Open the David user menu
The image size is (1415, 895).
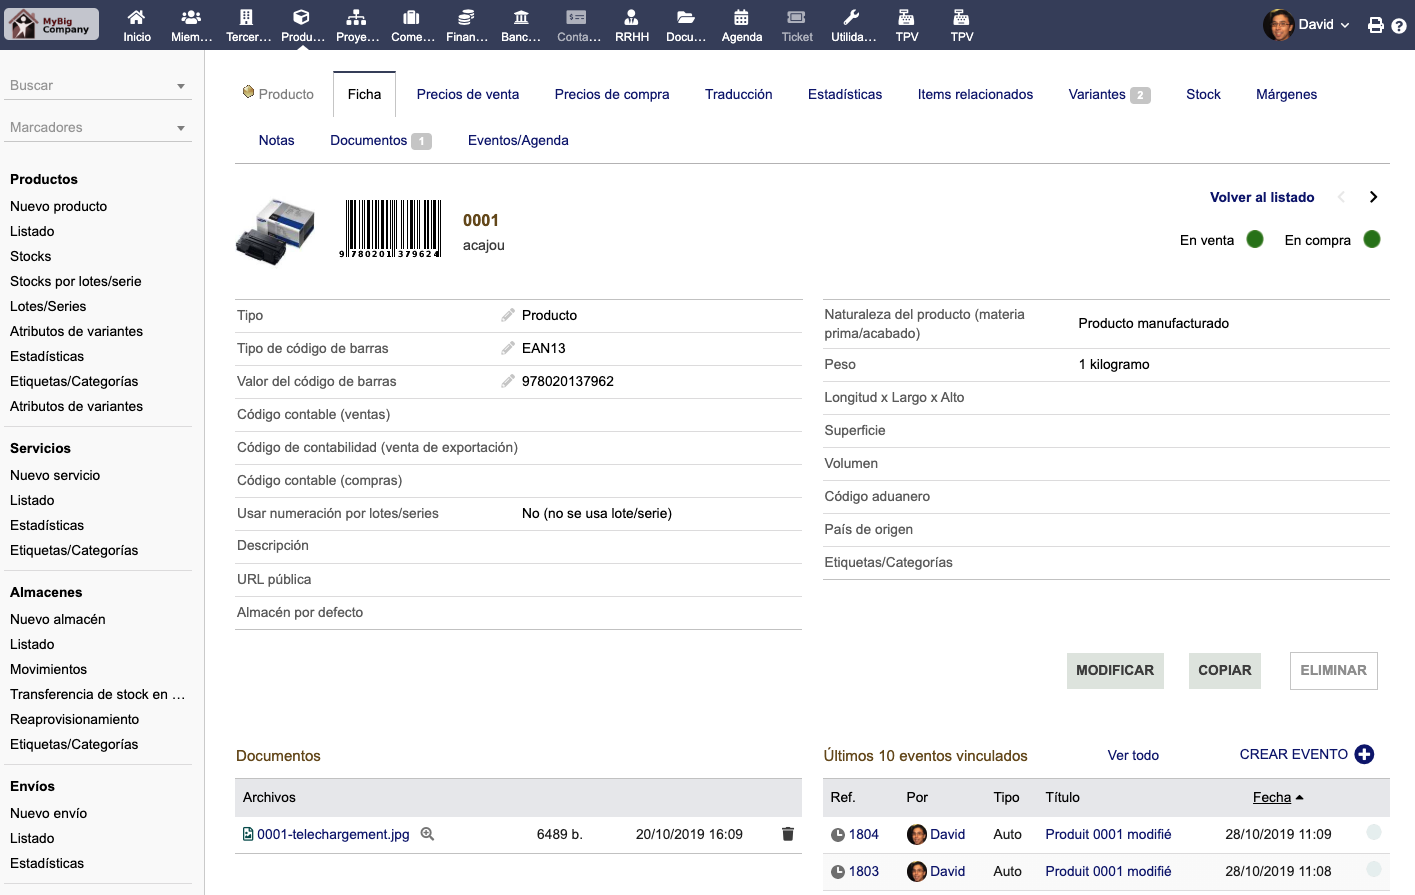[1307, 25]
